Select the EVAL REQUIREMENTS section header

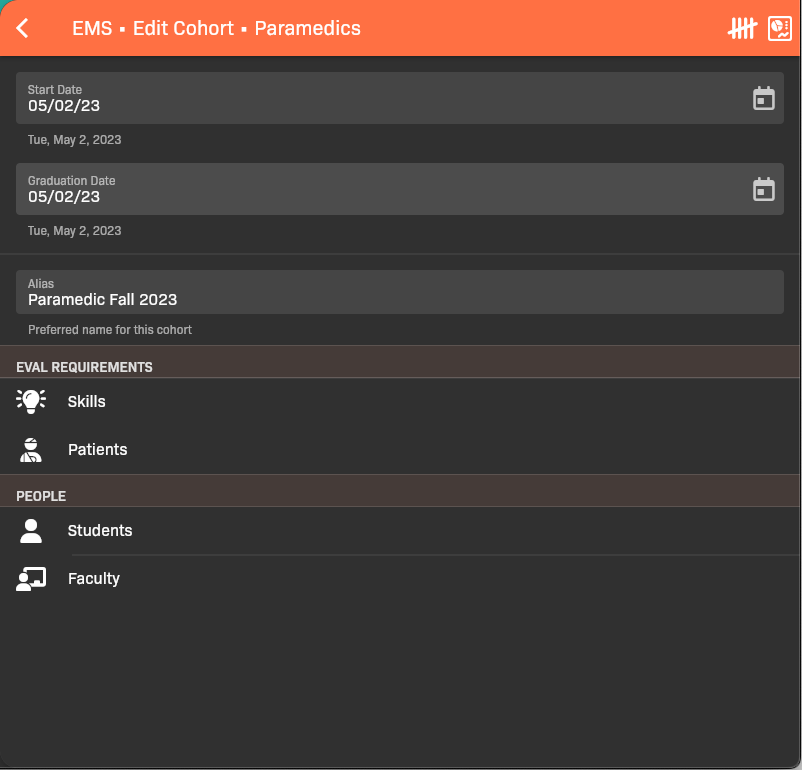pyautogui.click(x=85, y=367)
